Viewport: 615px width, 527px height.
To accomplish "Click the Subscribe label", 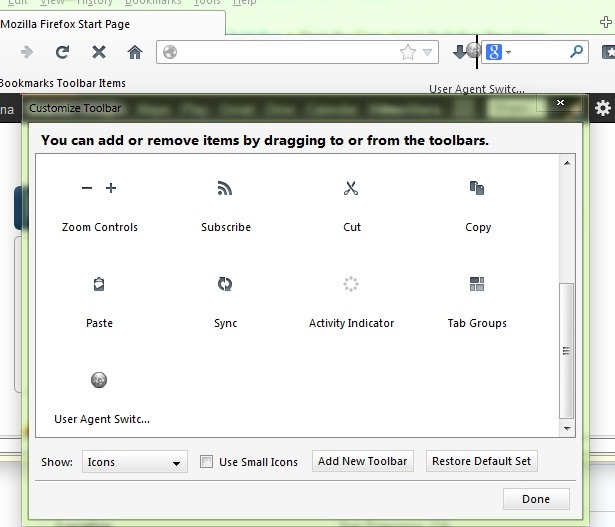I will 226,227.
